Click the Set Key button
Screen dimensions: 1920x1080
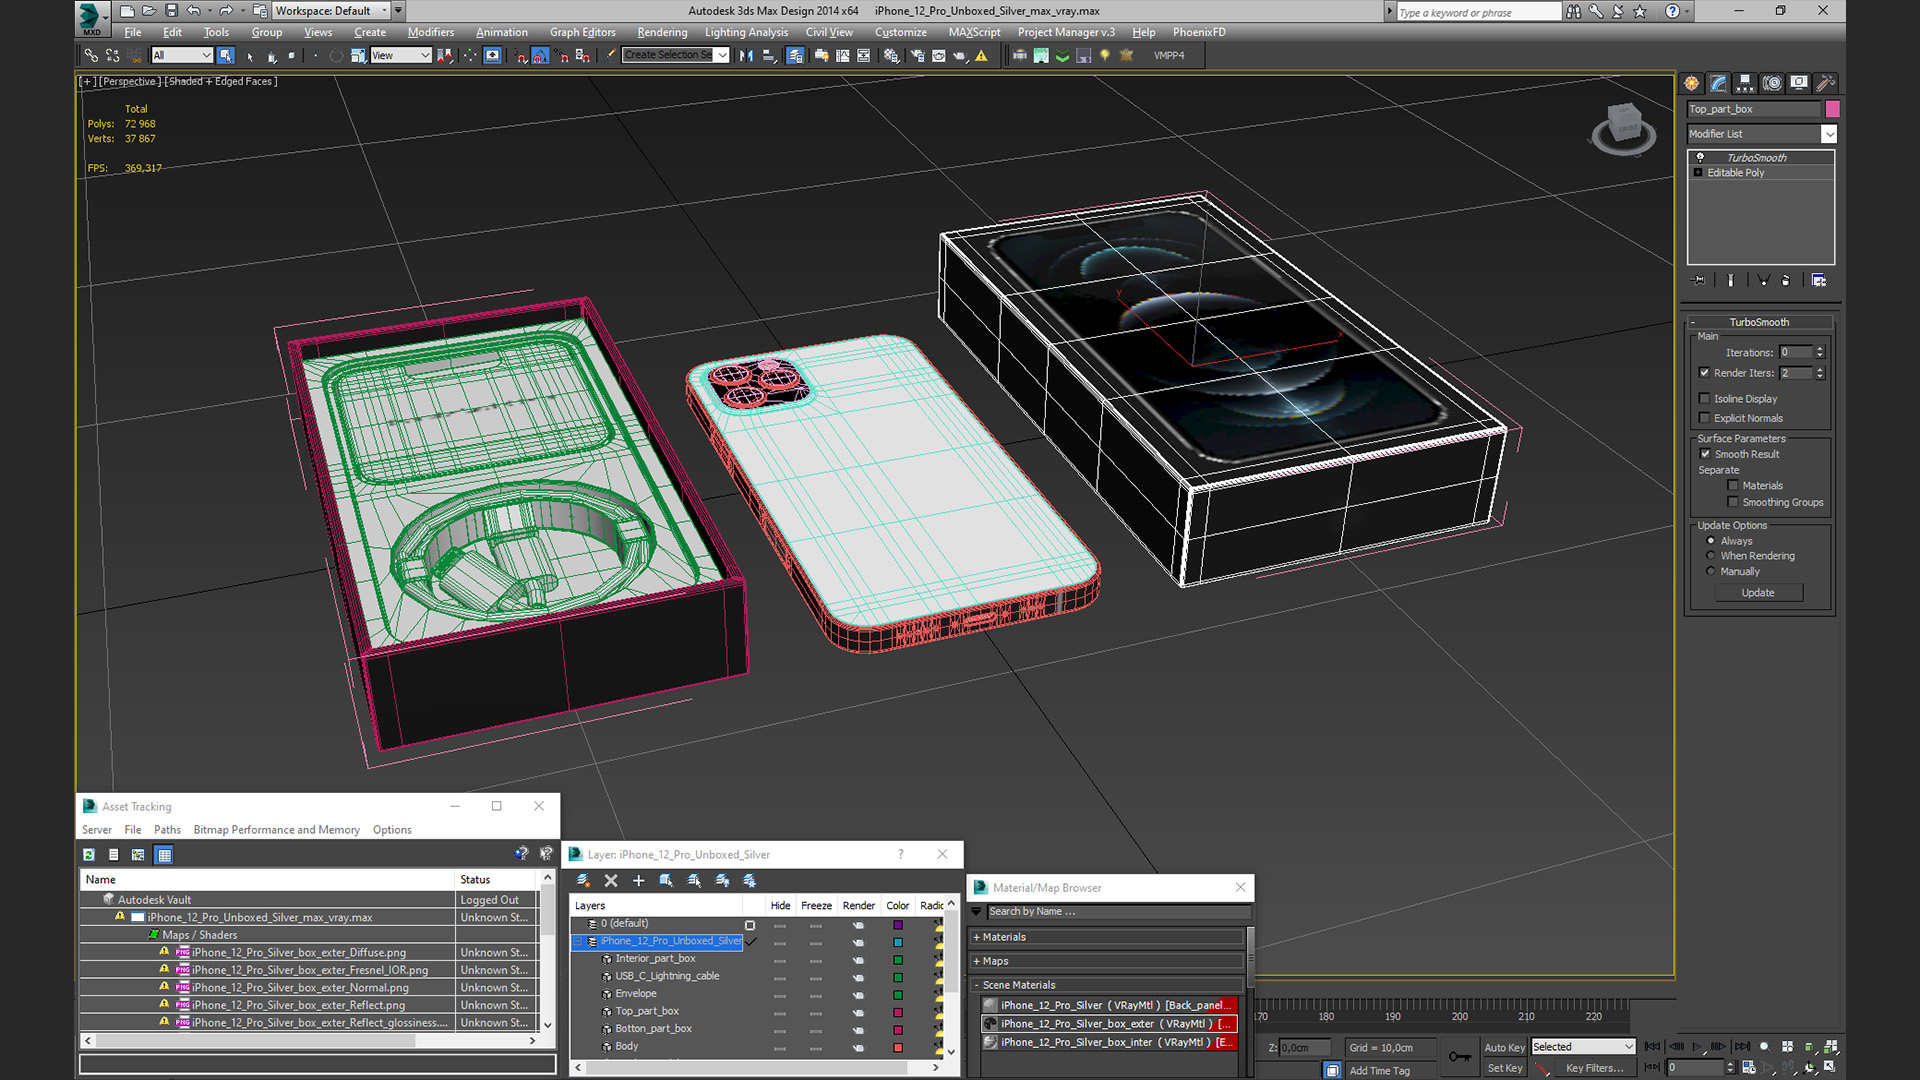click(1504, 1068)
